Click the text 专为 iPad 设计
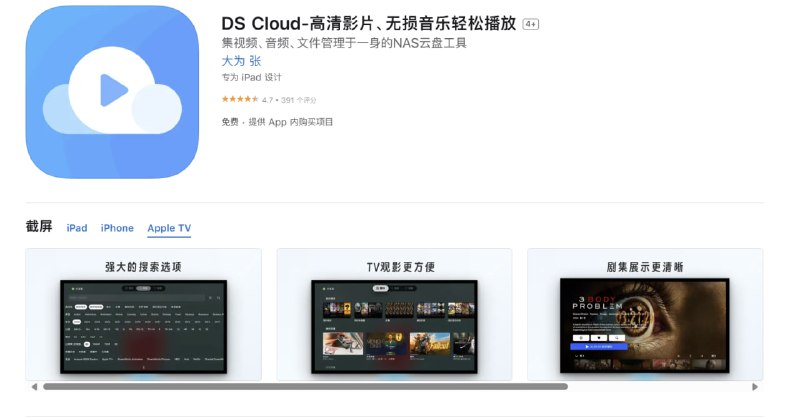The image size is (800, 417). [x=252, y=77]
